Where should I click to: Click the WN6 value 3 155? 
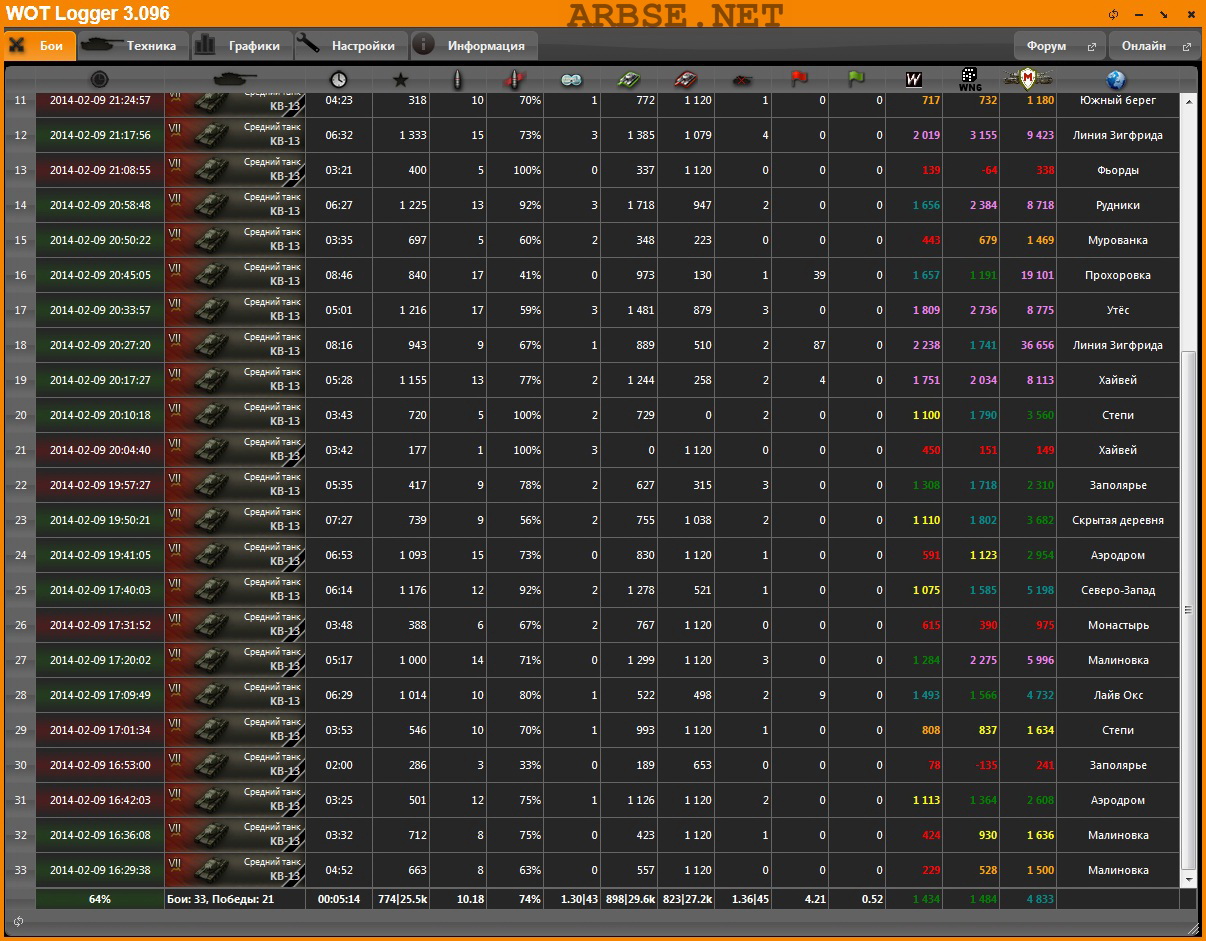[x=983, y=135]
